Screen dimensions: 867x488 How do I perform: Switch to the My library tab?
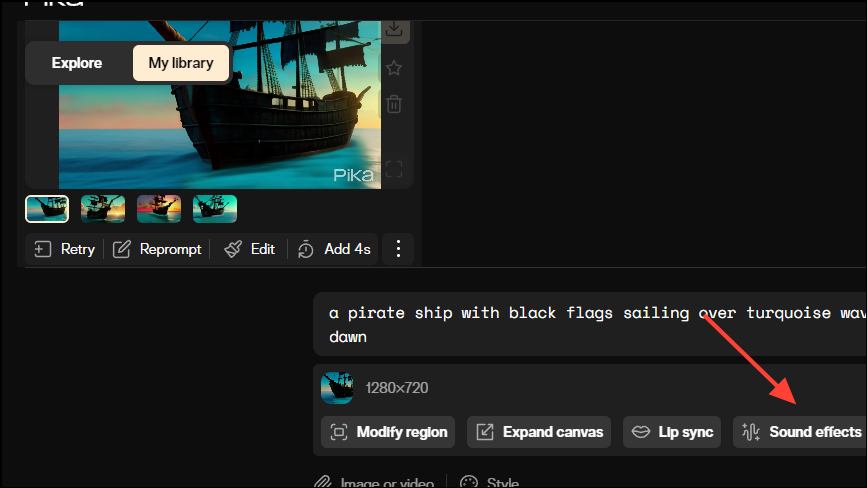tap(181, 63)
